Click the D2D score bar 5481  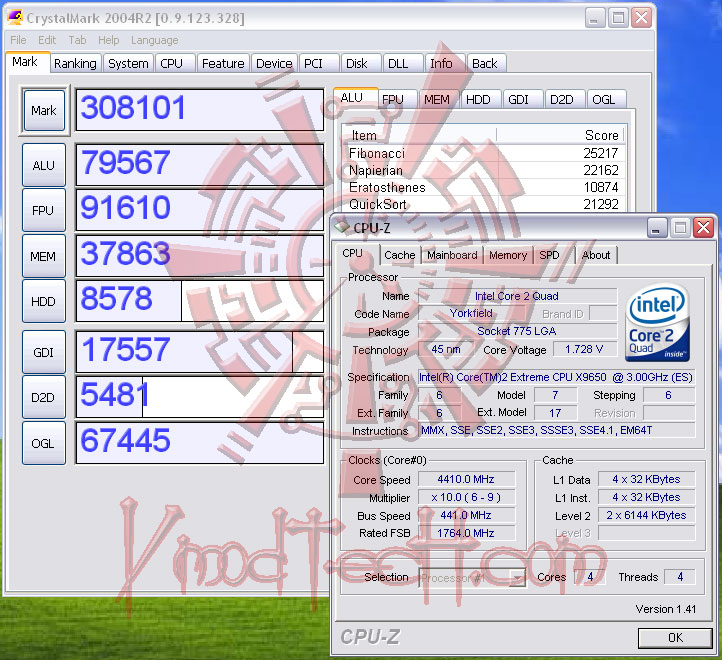click(199, 397)
